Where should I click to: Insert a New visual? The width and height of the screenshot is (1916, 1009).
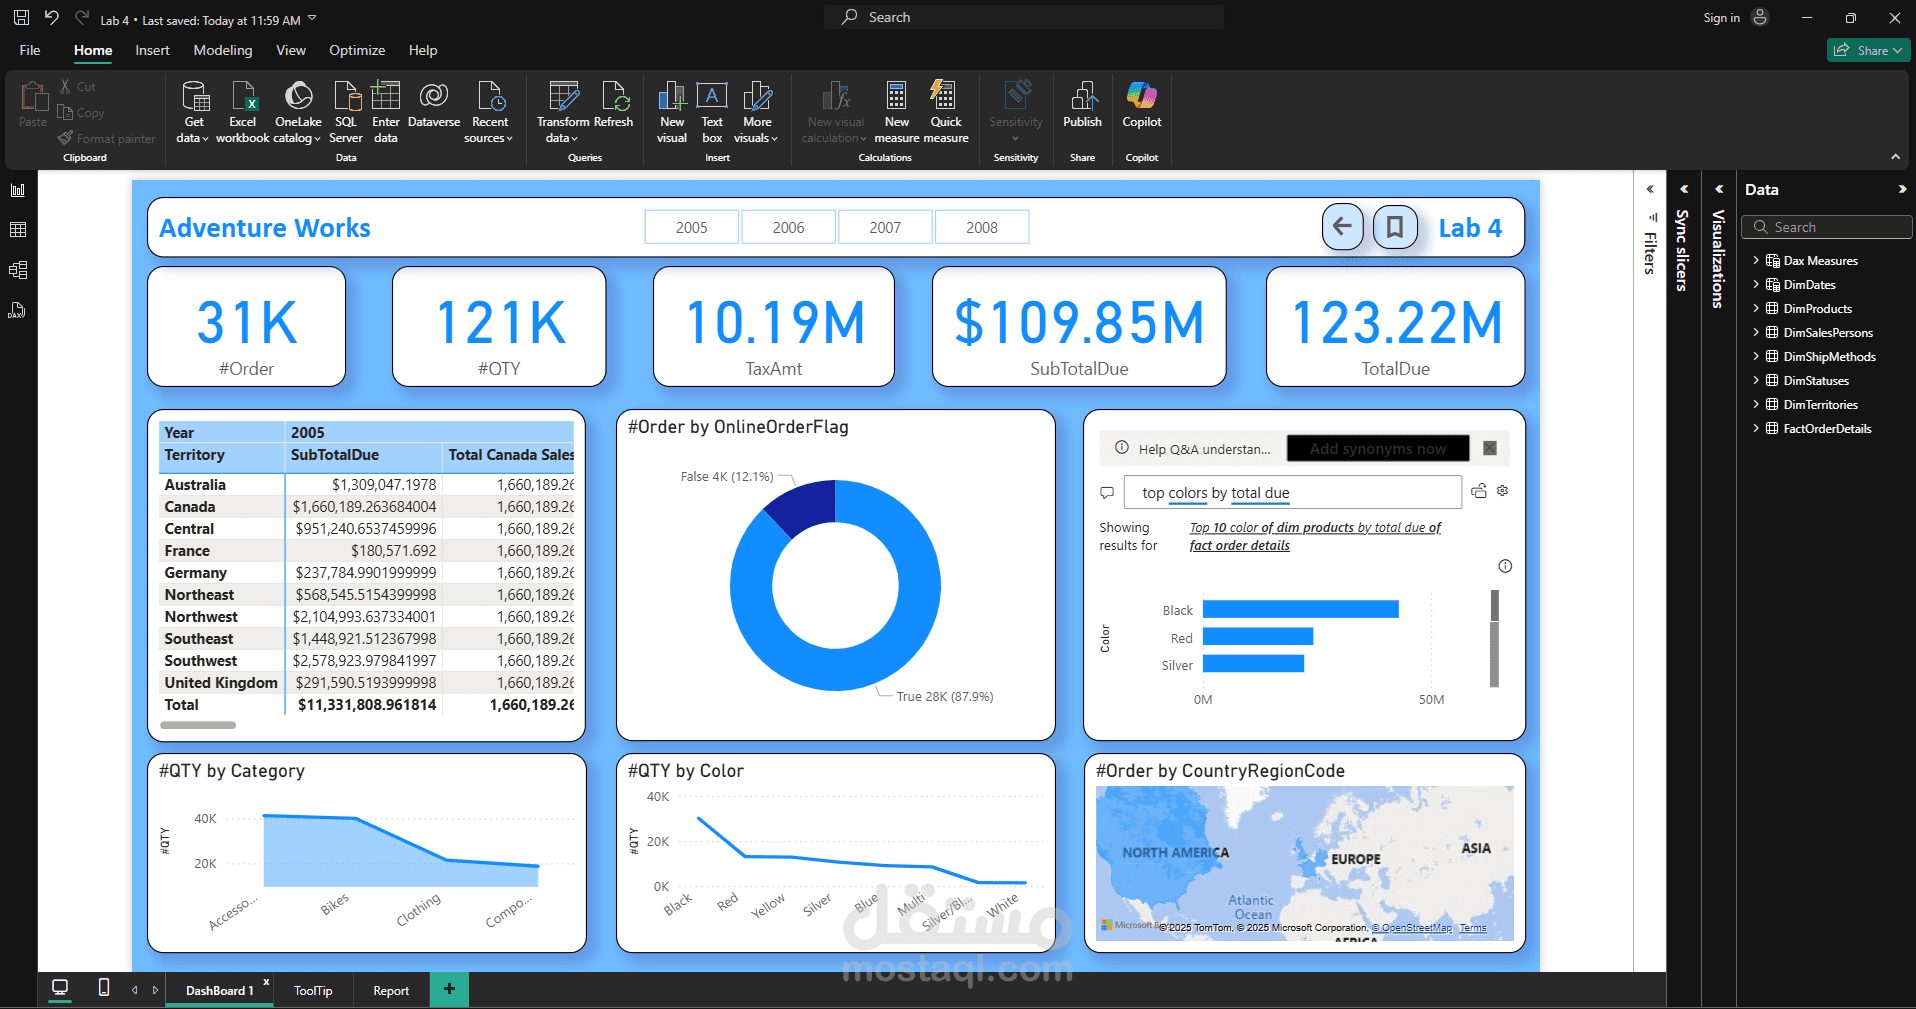click(672, 111)
